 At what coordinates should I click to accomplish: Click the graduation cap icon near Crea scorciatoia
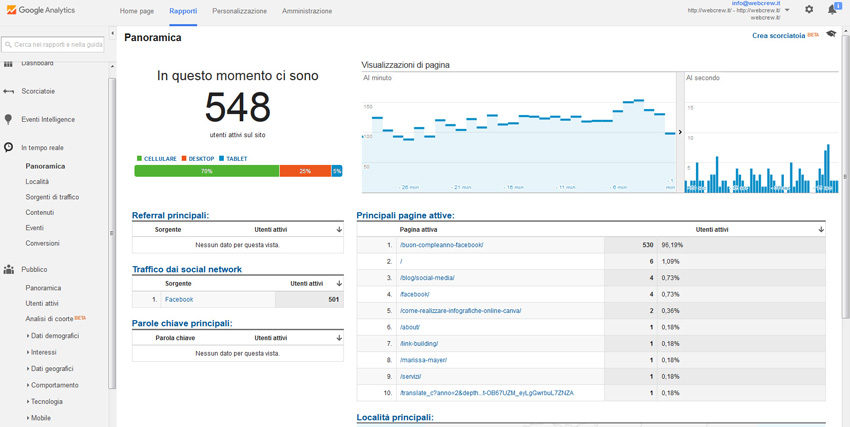[831, 34]
